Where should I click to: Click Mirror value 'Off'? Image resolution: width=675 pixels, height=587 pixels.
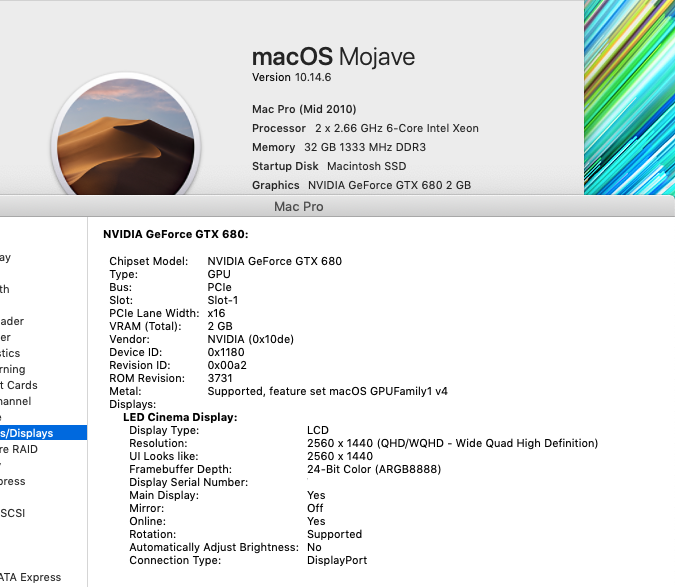[x=315, y=508]
